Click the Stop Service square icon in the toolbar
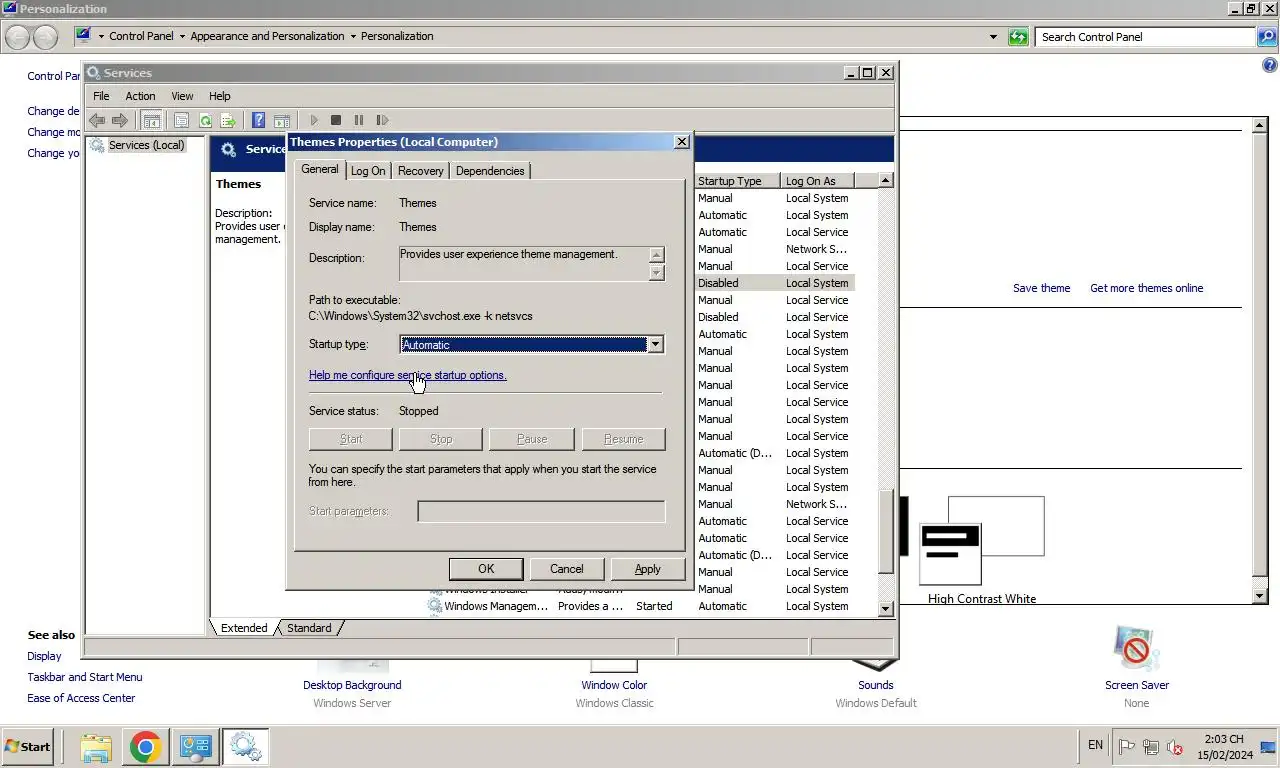This screenshot has height=768, width=1280. tap(336, 120)
